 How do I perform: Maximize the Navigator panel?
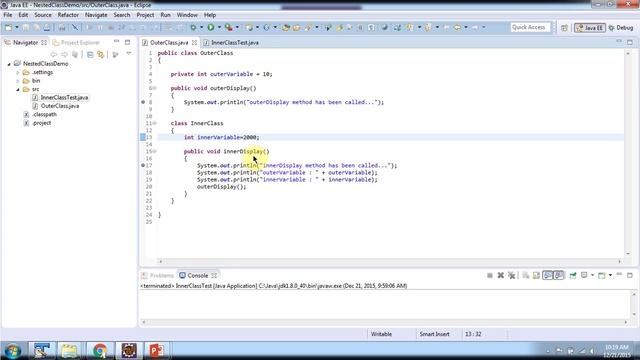point(127,42)
